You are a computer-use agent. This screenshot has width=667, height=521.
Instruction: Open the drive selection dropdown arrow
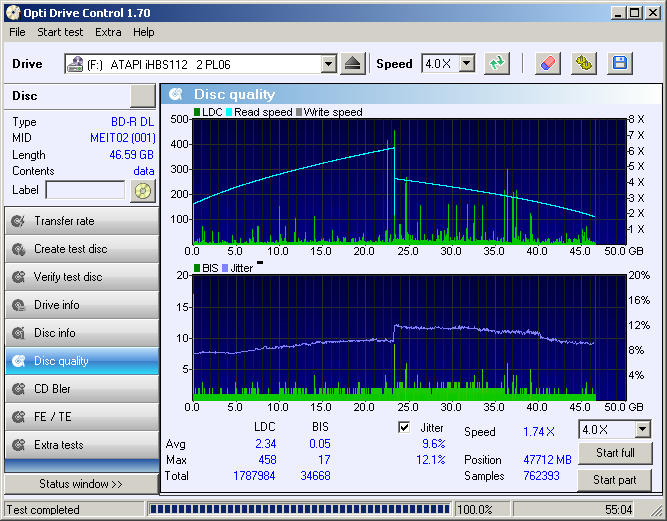pos(328,64)
